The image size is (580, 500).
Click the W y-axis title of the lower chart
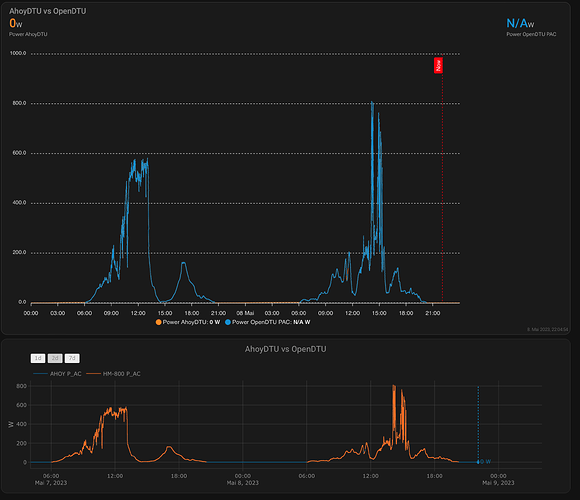[11, 424]
